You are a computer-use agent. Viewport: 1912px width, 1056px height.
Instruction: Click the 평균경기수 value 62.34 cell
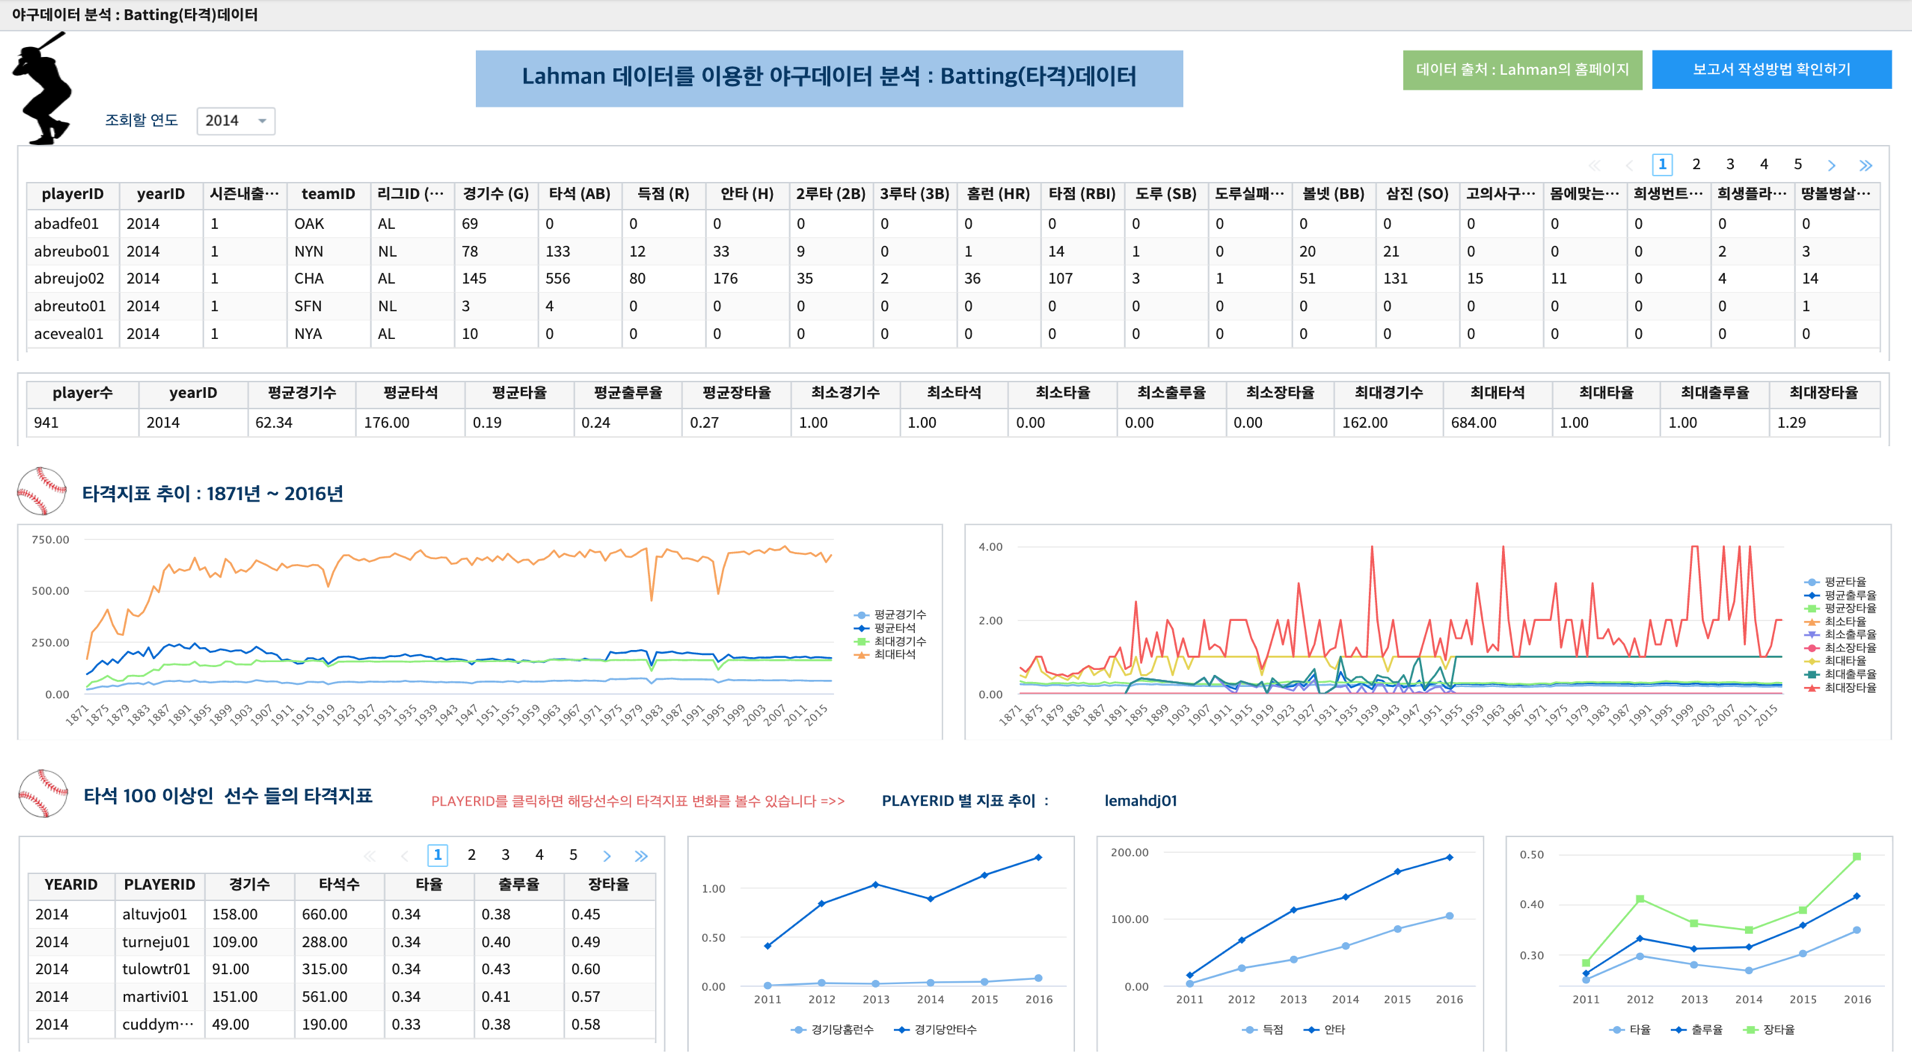click(301, 423)
